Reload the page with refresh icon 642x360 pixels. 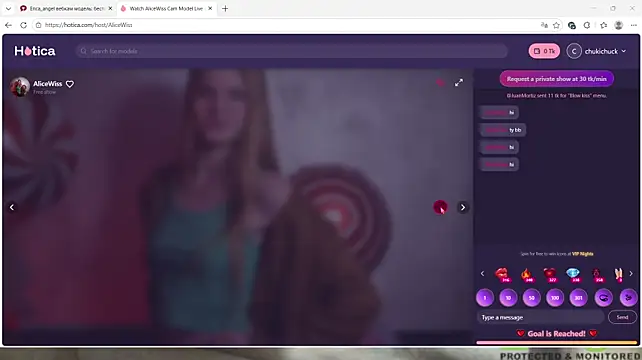coord(23,25)
